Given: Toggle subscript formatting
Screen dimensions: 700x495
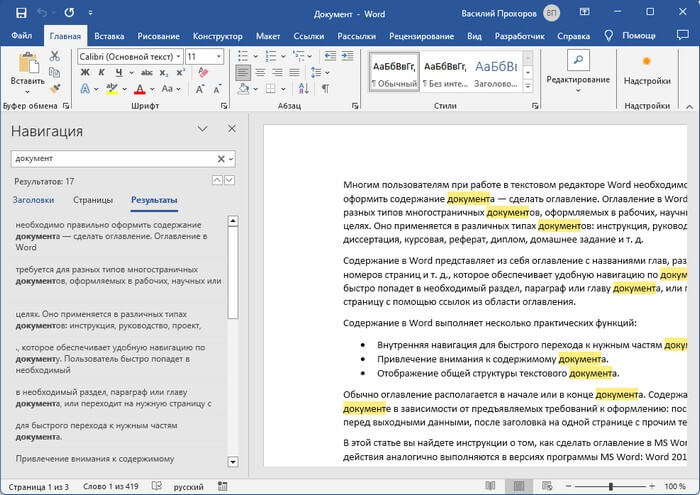Looking at the screenshot, I should 164,72.
